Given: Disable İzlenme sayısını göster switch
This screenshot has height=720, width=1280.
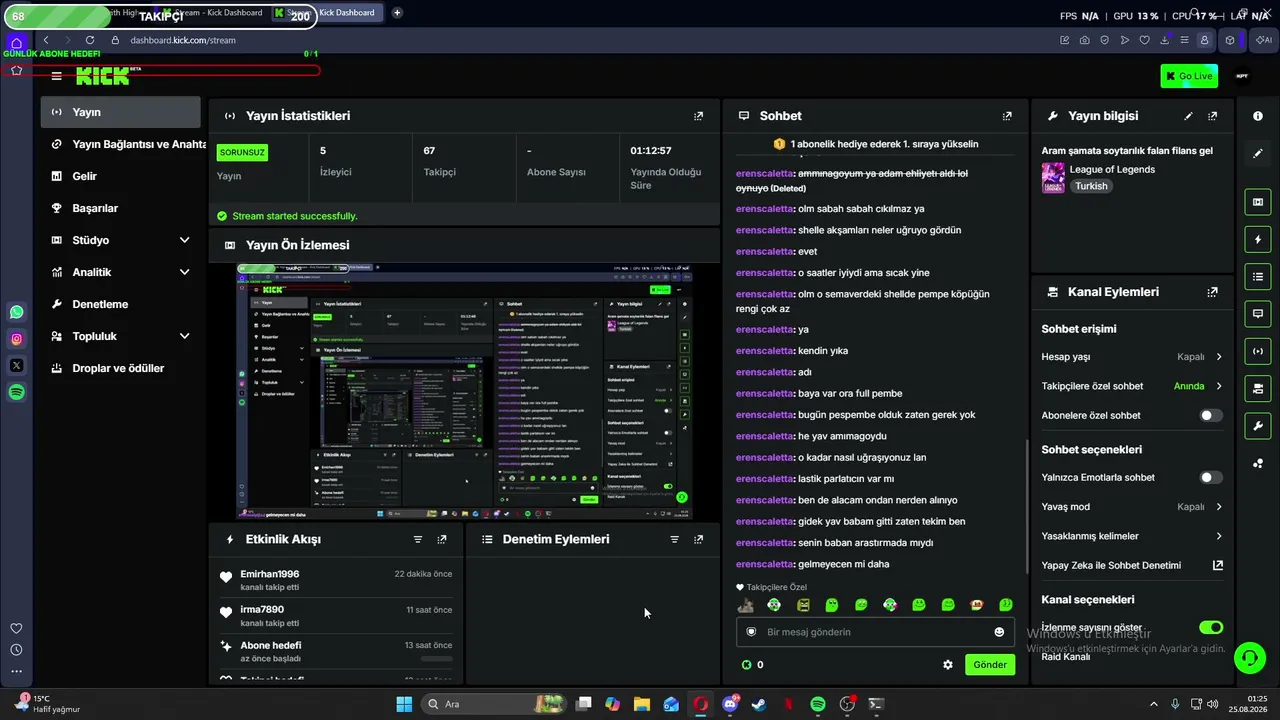Looking at the screenshot, I should coord(1211,628).
